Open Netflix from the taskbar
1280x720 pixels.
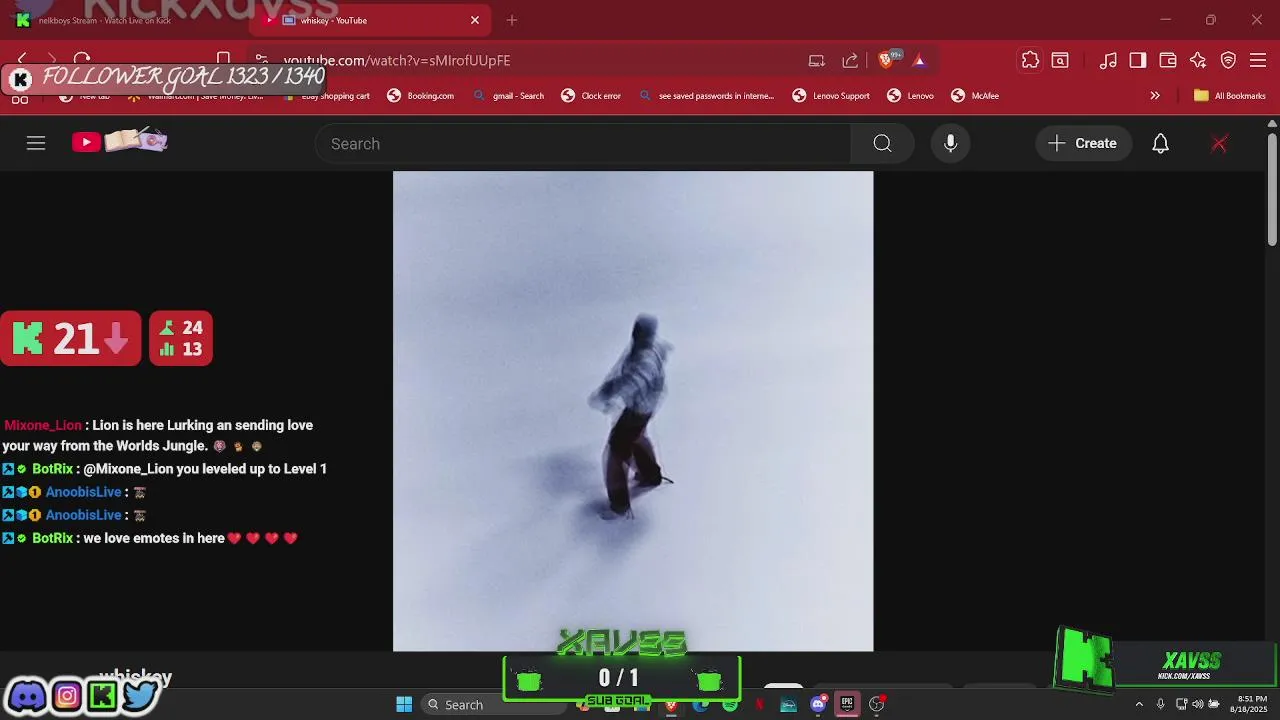click(x=759, y=704)
